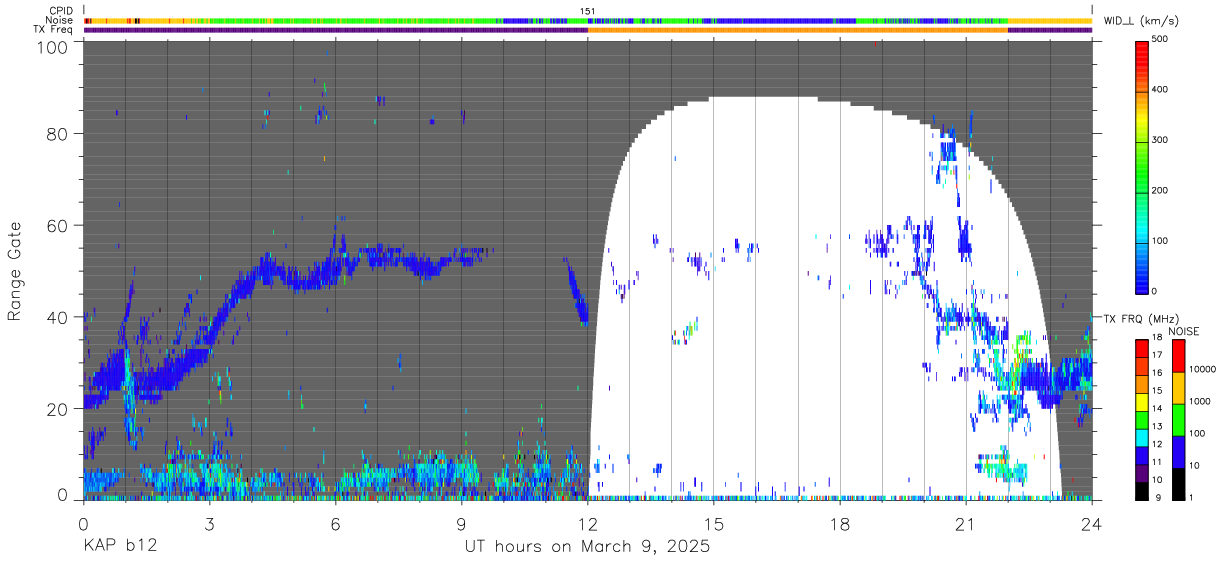Click the 1000 tick on the NOISE legend
Screen dimensions: 1228x567
coord(1201,402)
